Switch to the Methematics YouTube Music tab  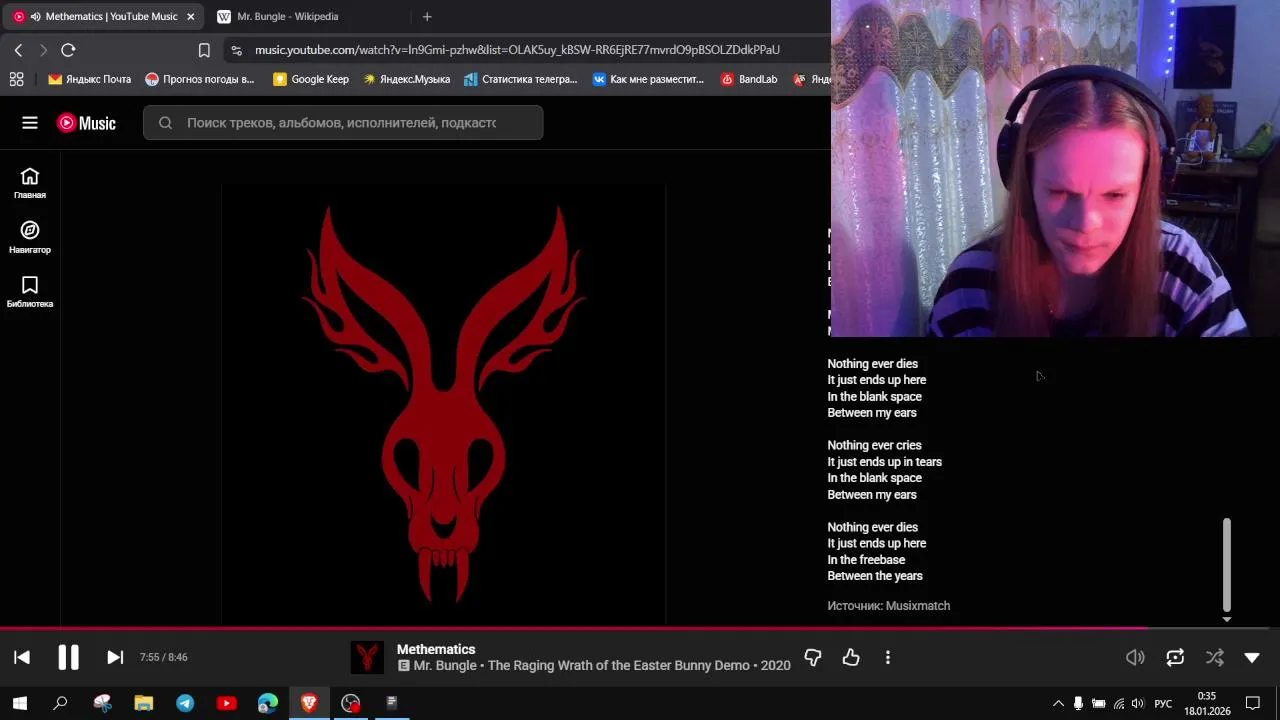(x=104, y=16)
